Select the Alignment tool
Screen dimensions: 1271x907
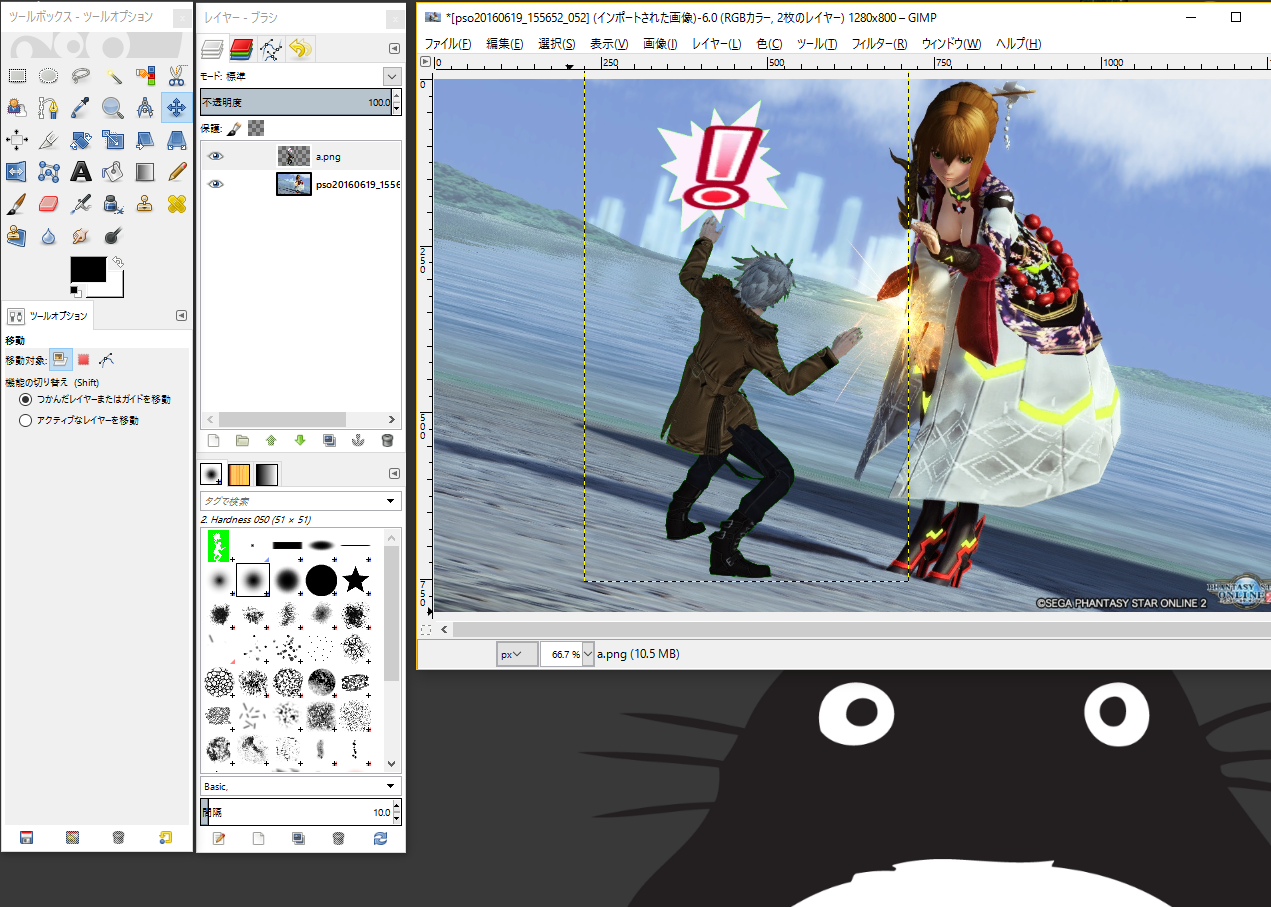(17, 139)
